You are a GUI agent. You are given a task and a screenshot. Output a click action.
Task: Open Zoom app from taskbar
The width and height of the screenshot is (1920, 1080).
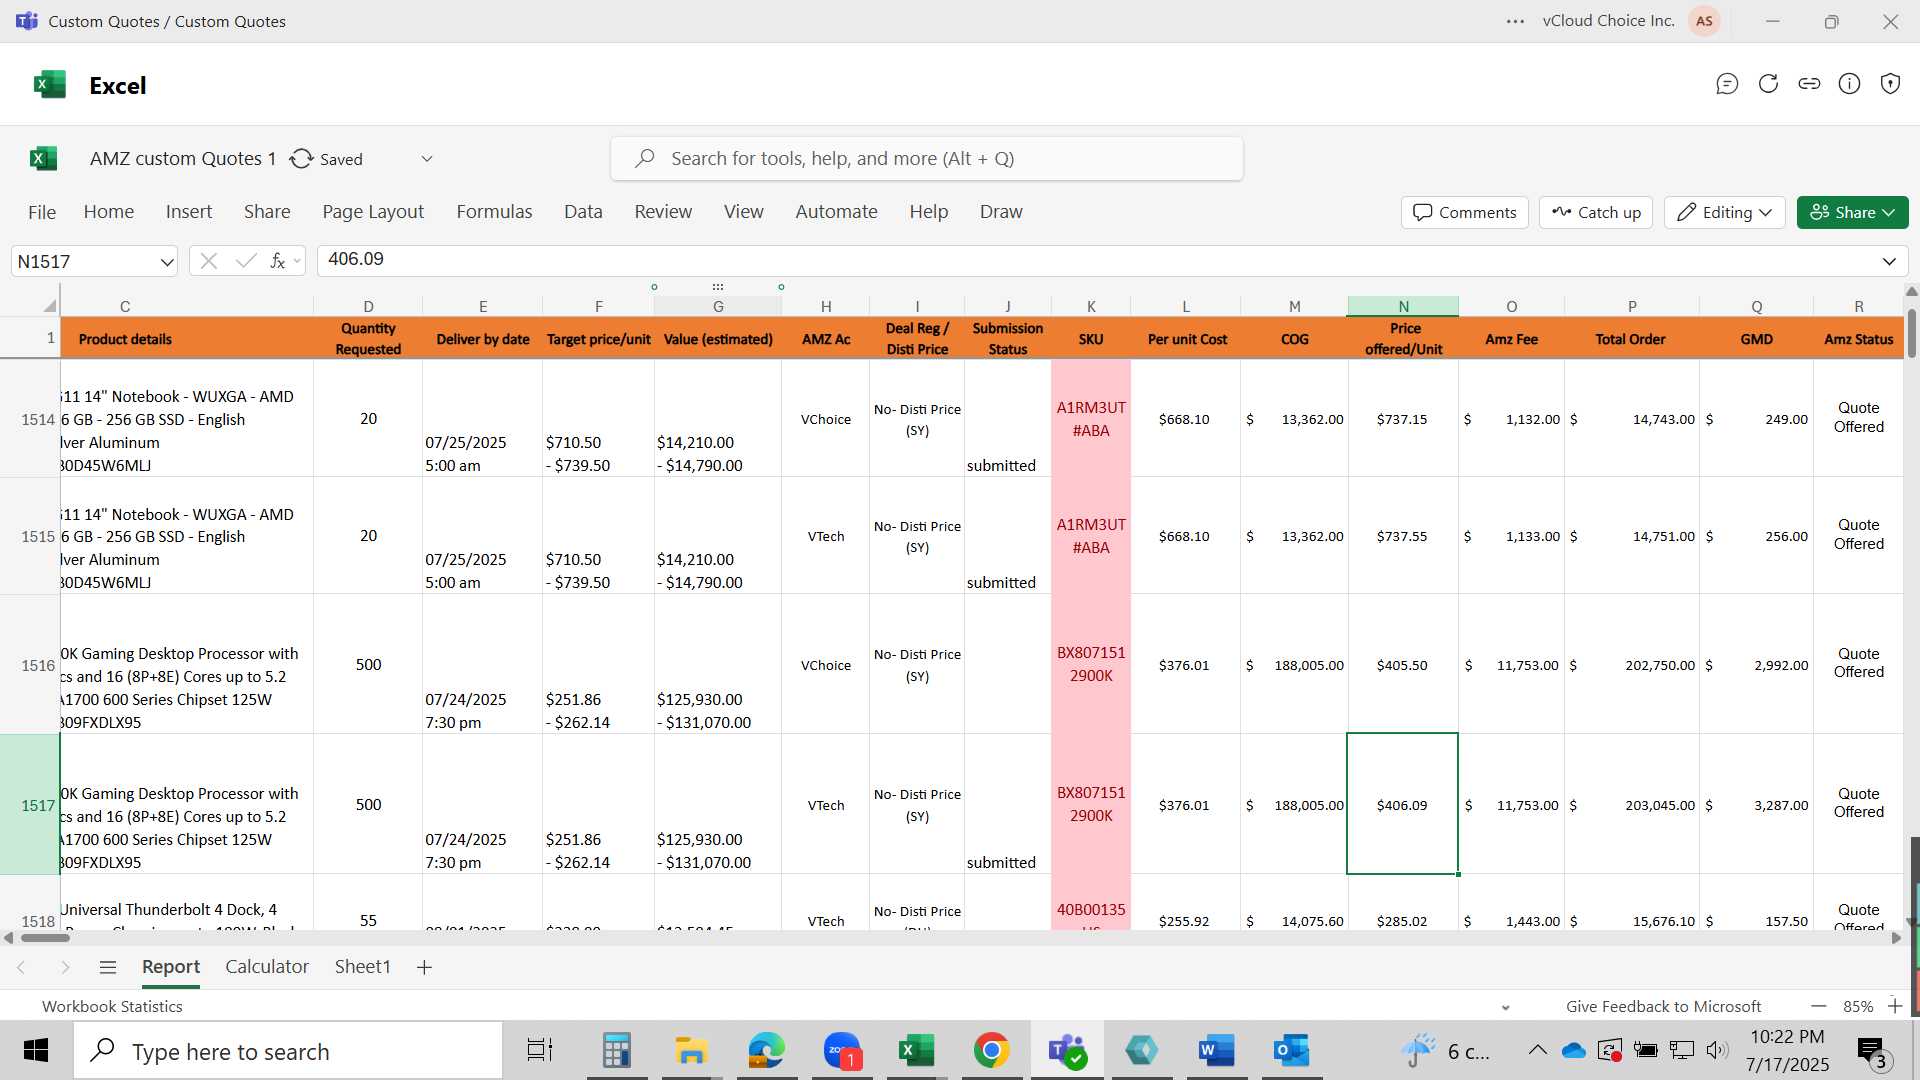click(x=842, y=1050)
